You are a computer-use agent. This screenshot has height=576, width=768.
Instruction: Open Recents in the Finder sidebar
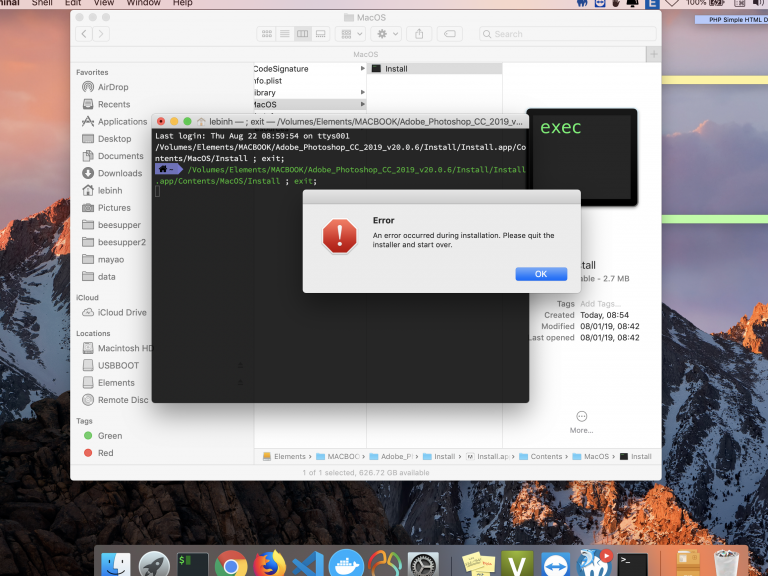(114, 104)
